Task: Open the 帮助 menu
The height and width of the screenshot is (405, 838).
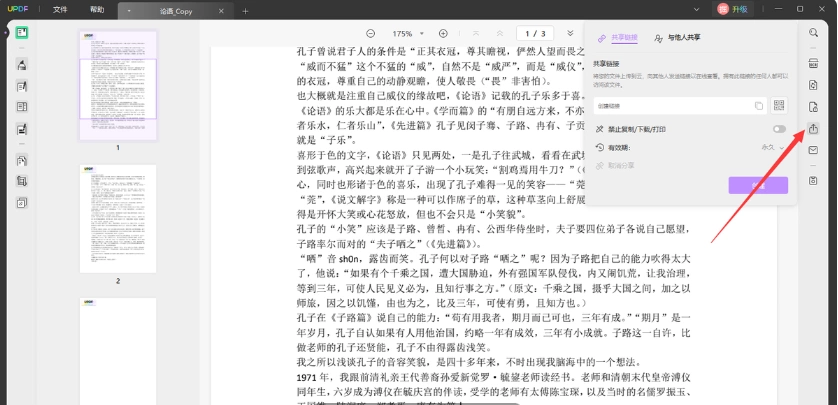Action: click(97, 10)
